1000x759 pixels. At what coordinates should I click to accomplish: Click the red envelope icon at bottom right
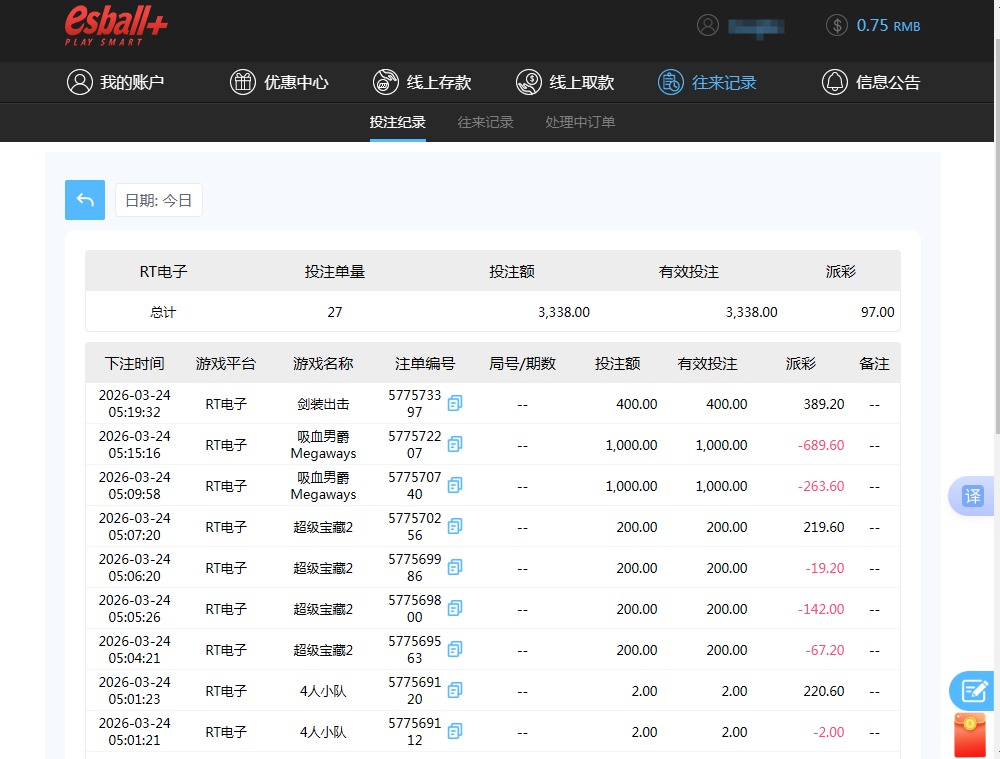pyautogui.click(x=971, y=735)
